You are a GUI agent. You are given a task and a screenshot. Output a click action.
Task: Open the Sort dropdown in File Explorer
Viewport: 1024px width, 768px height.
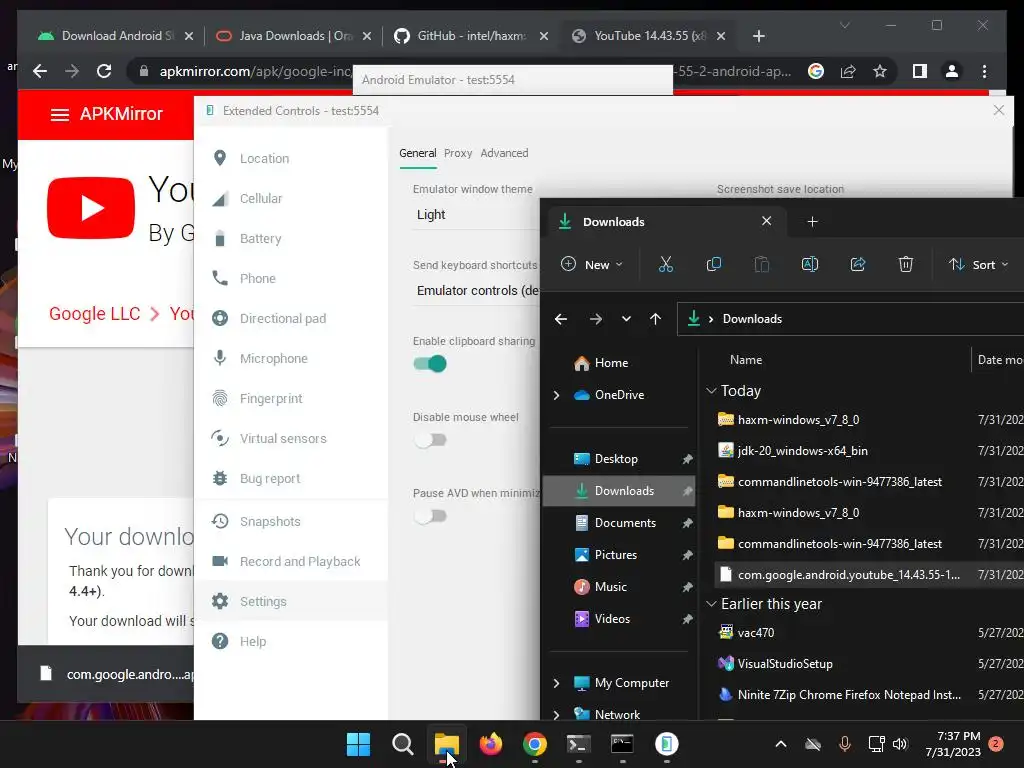point(978,264)
